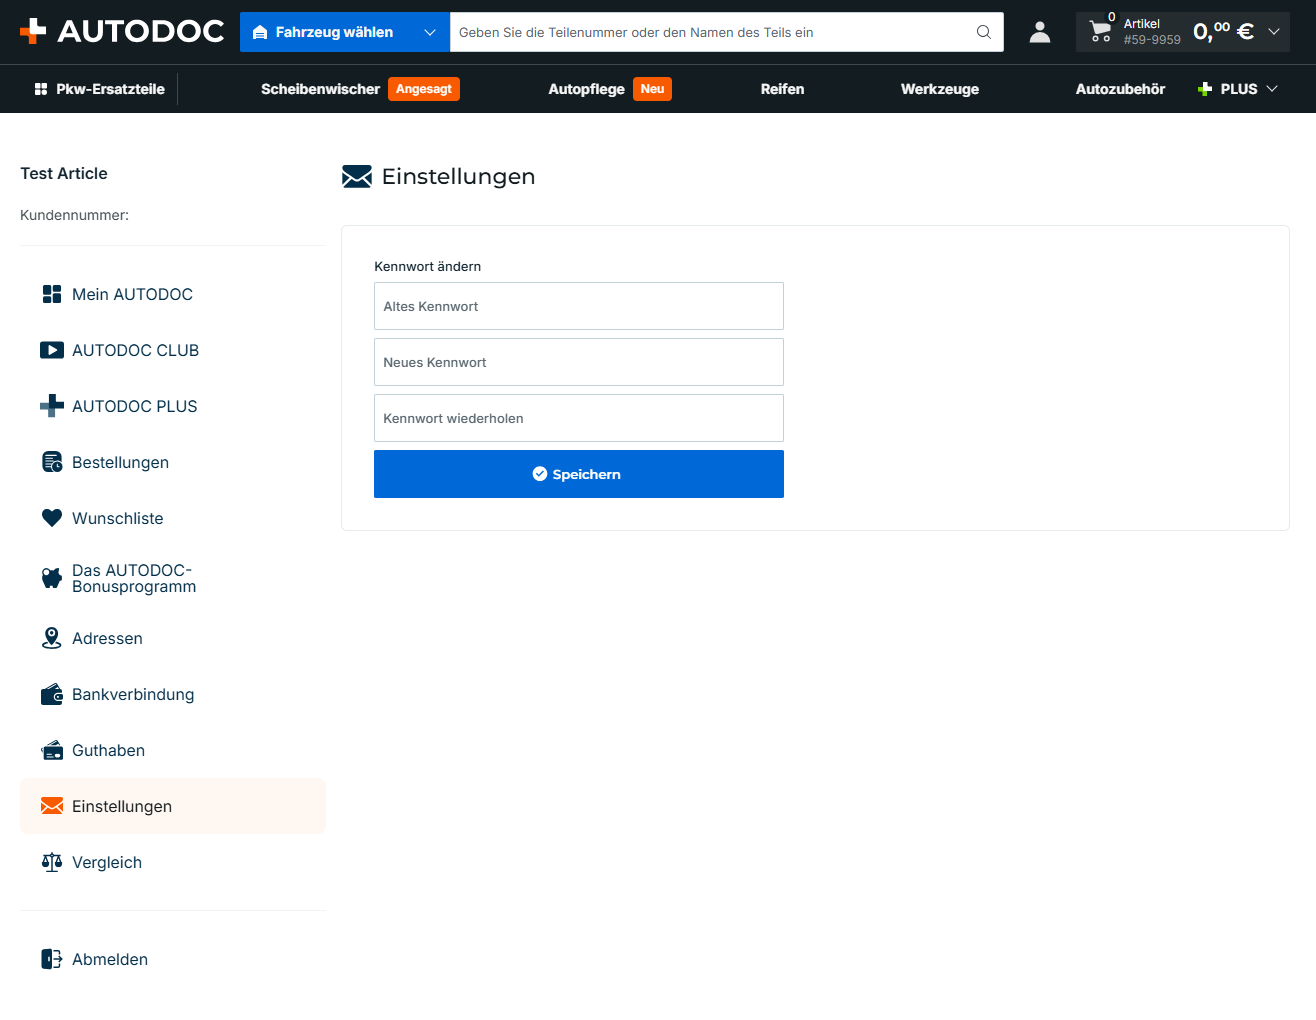Save the password with Speichern button

pos(579,474)
